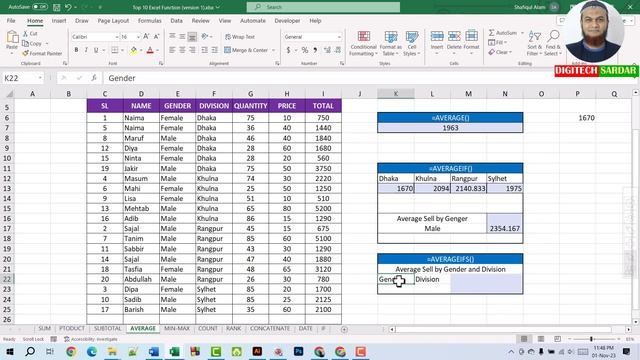This screenshot has height=360, width=640.
Task: Open Format as Table gallery
Action: pos(391,43)
